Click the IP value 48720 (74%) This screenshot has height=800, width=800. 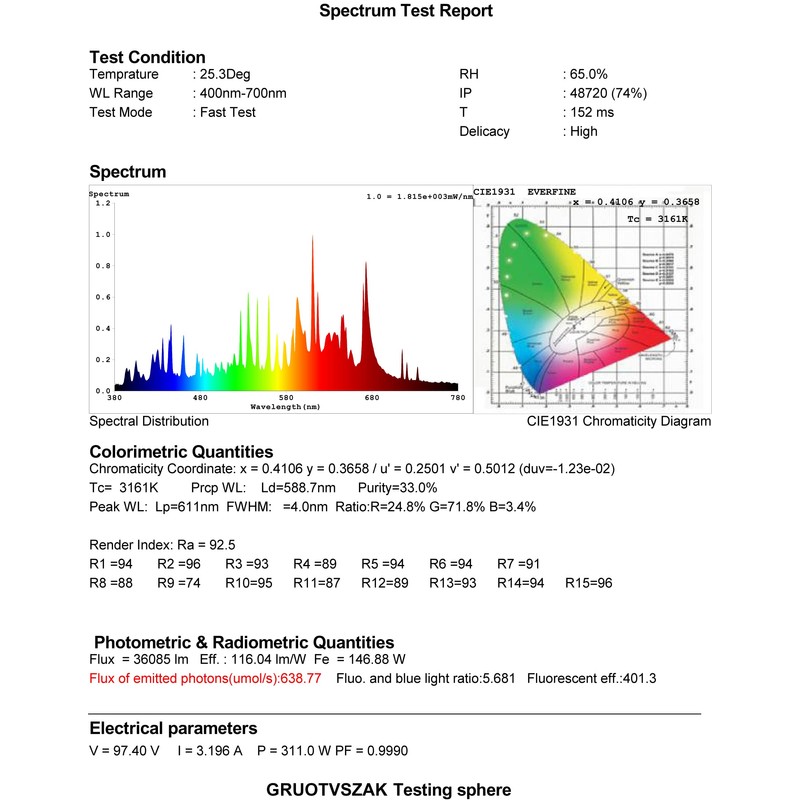(608, 93)
